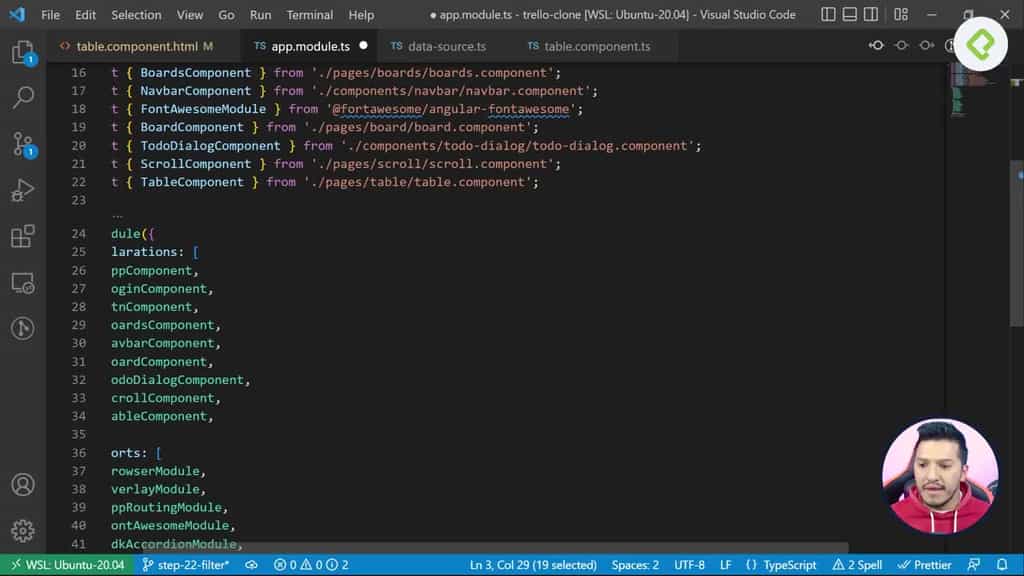
Task: Open the Search panel in the Activity Bar
Action: [x=22, y=96]
